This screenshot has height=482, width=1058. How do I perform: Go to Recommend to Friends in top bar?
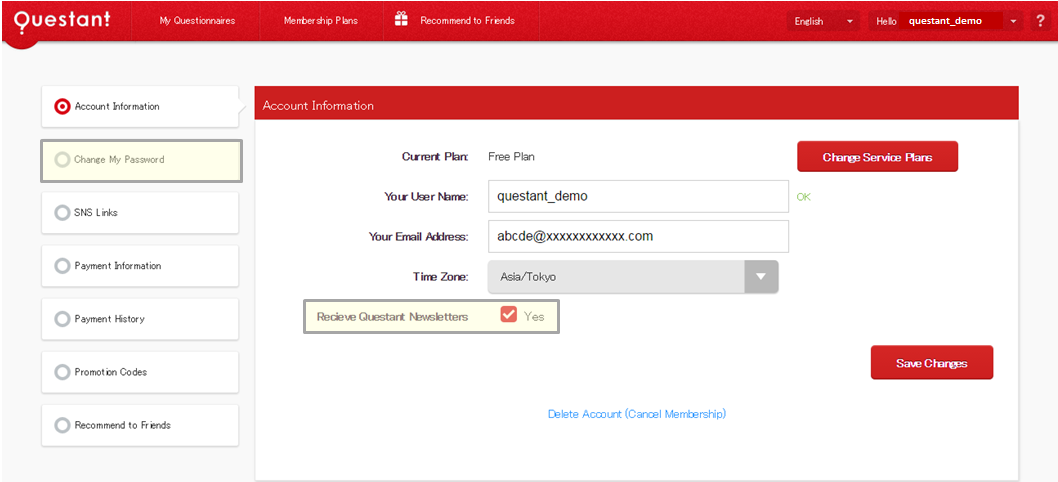468,21
